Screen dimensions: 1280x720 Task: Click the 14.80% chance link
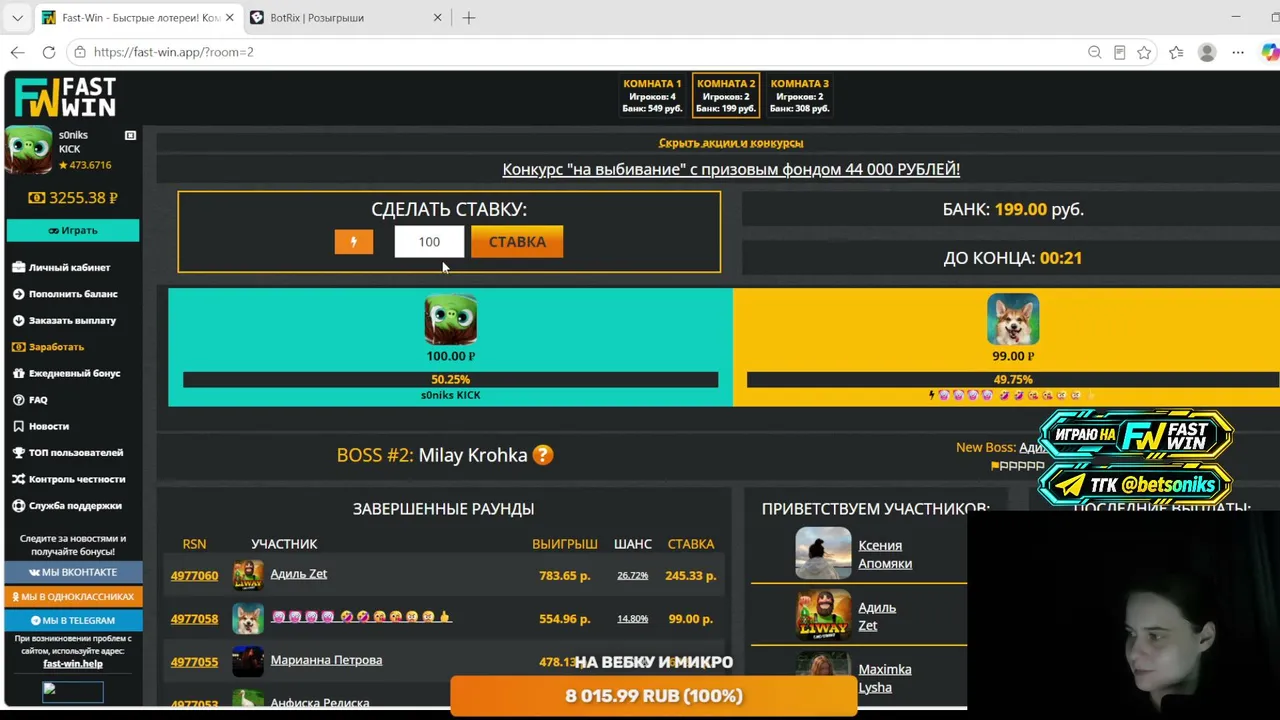click(x=632, y=619)
